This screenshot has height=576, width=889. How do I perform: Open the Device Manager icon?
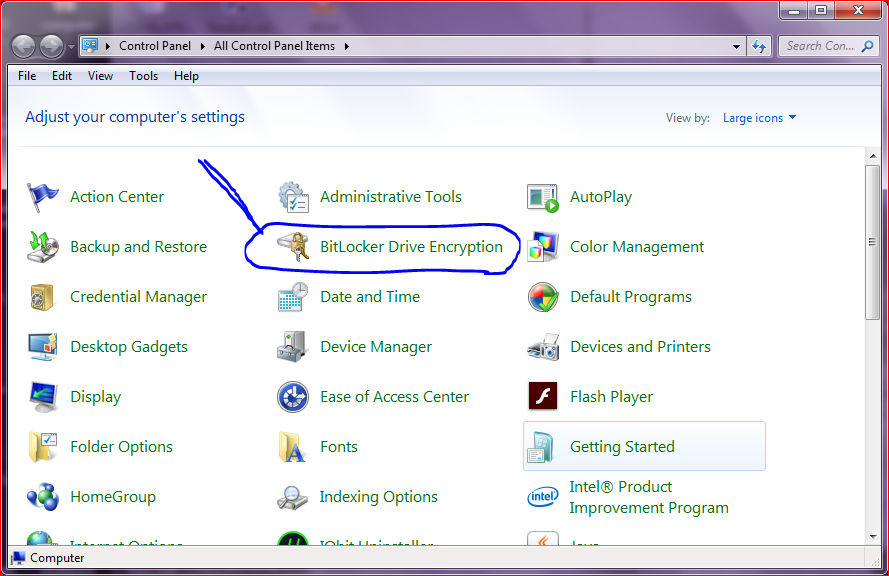[x=293, y=347]
